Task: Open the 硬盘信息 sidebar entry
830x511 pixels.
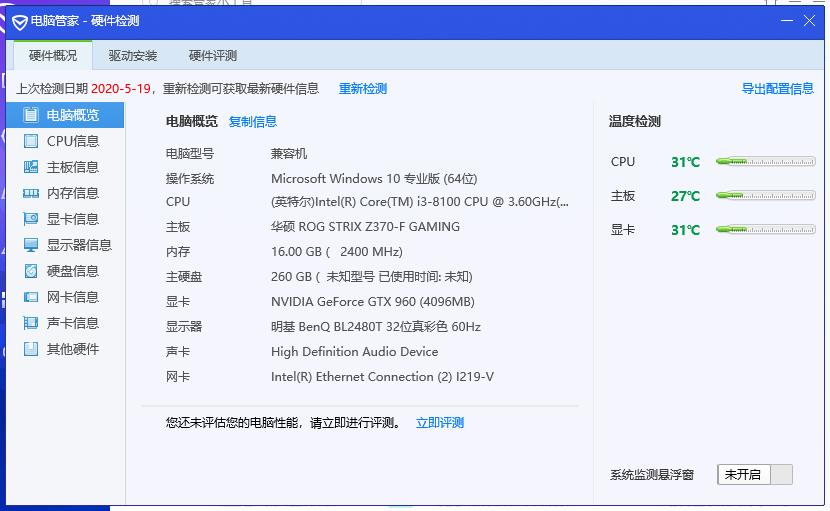Action: [x=65, y=271]
